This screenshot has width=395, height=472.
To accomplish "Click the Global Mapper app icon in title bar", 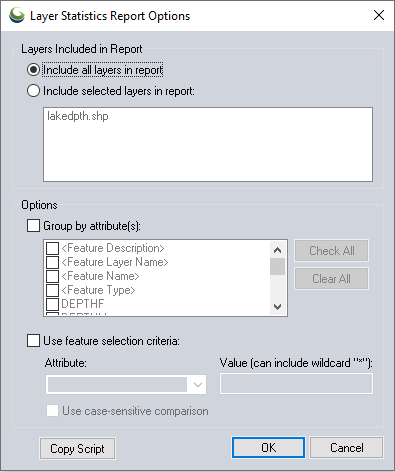I will tap(17, 15).
